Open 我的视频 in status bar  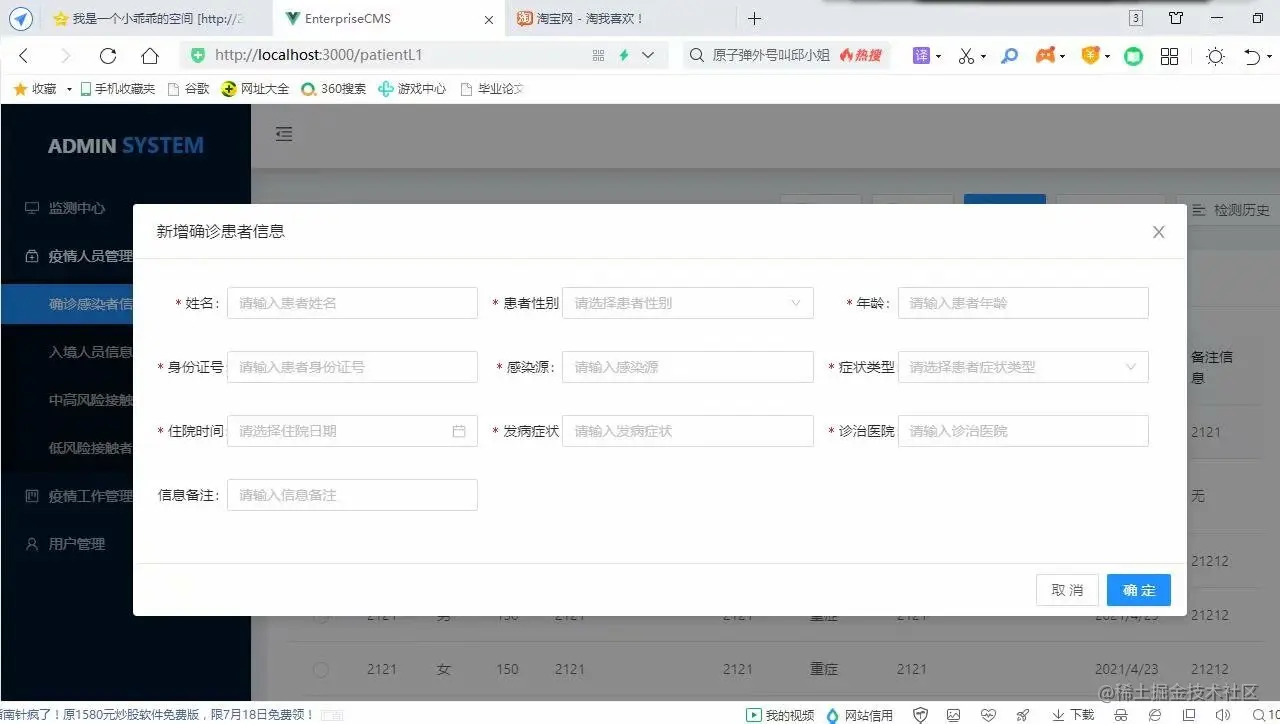pyautogui.click(x=780, y=715)
